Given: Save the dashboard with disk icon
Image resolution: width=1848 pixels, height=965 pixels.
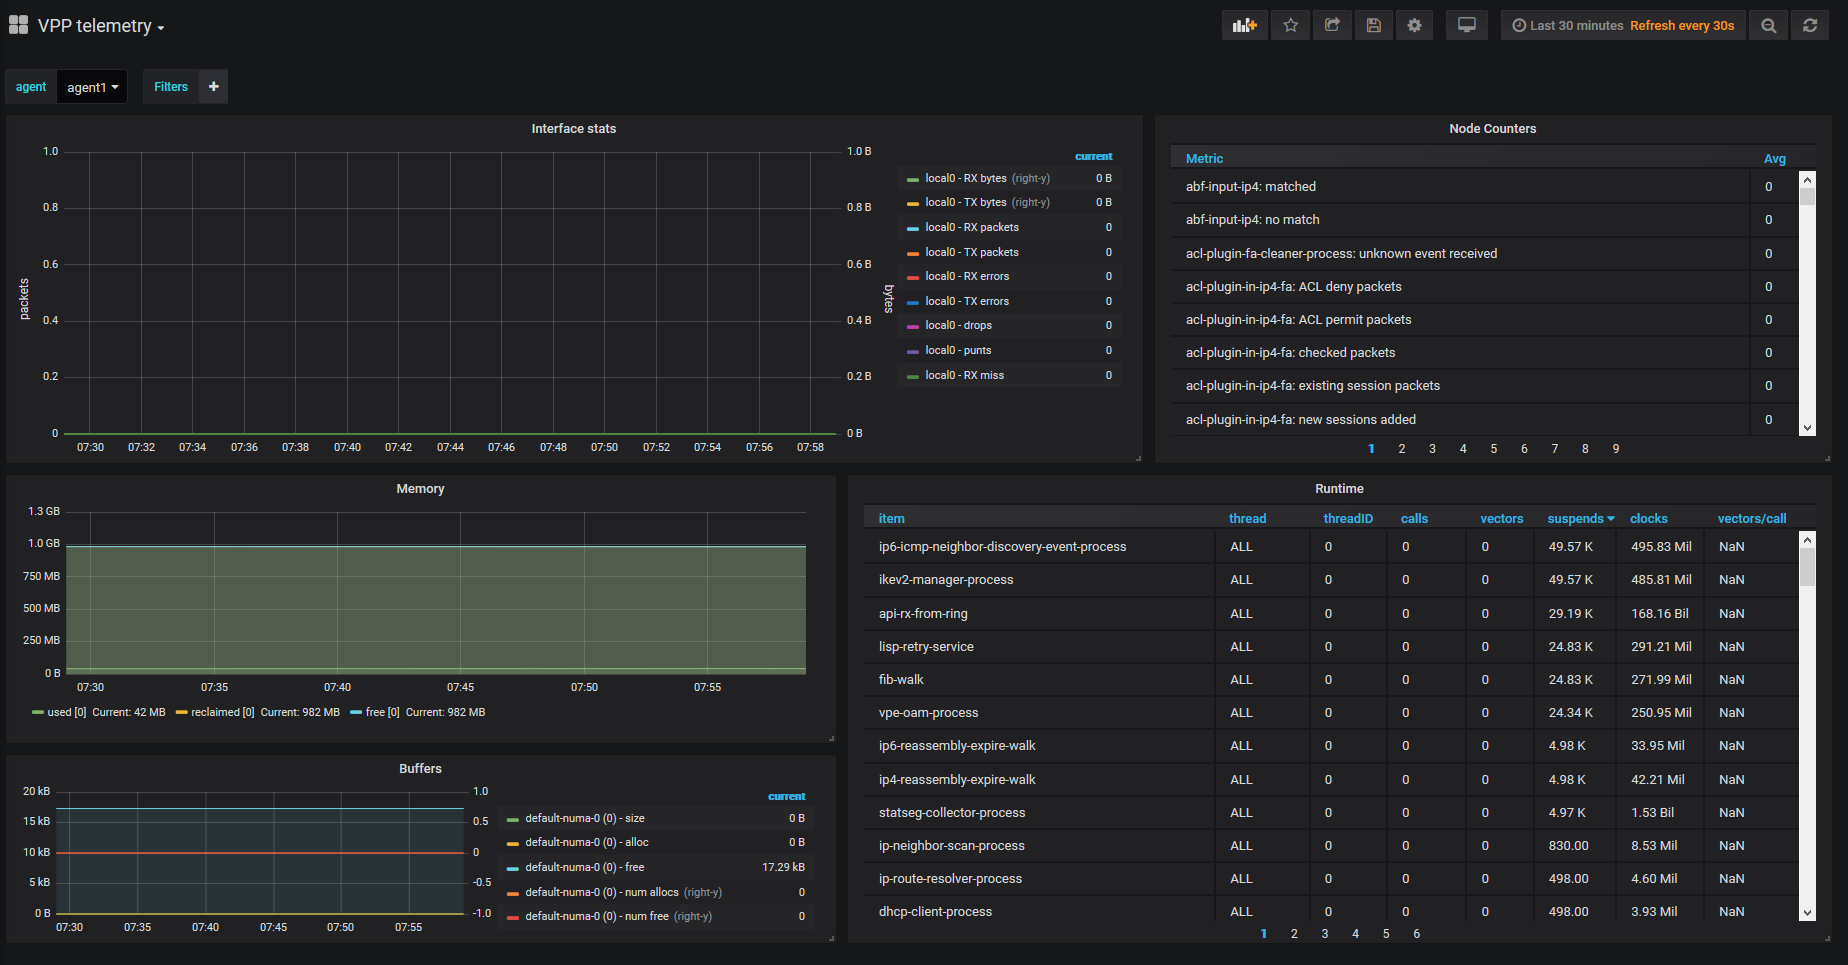Looking at the screenshot, I should (x=1373, y=26).
